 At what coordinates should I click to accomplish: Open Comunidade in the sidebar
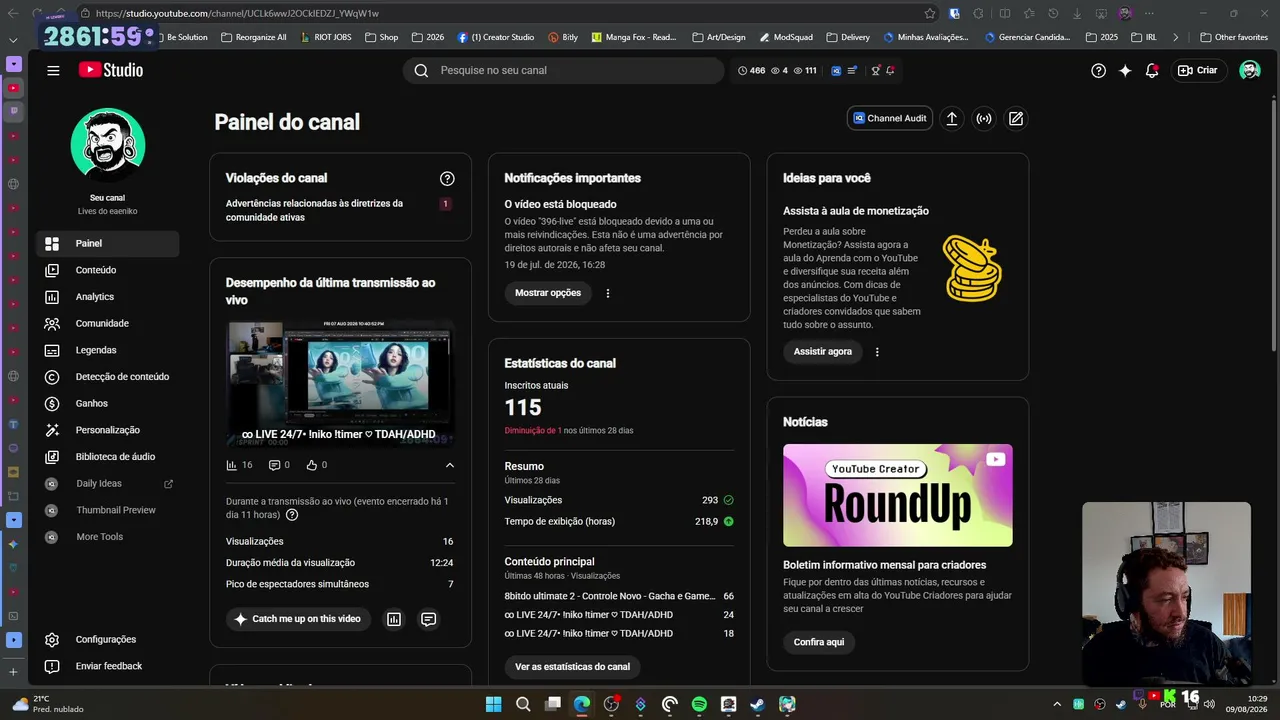108,324
